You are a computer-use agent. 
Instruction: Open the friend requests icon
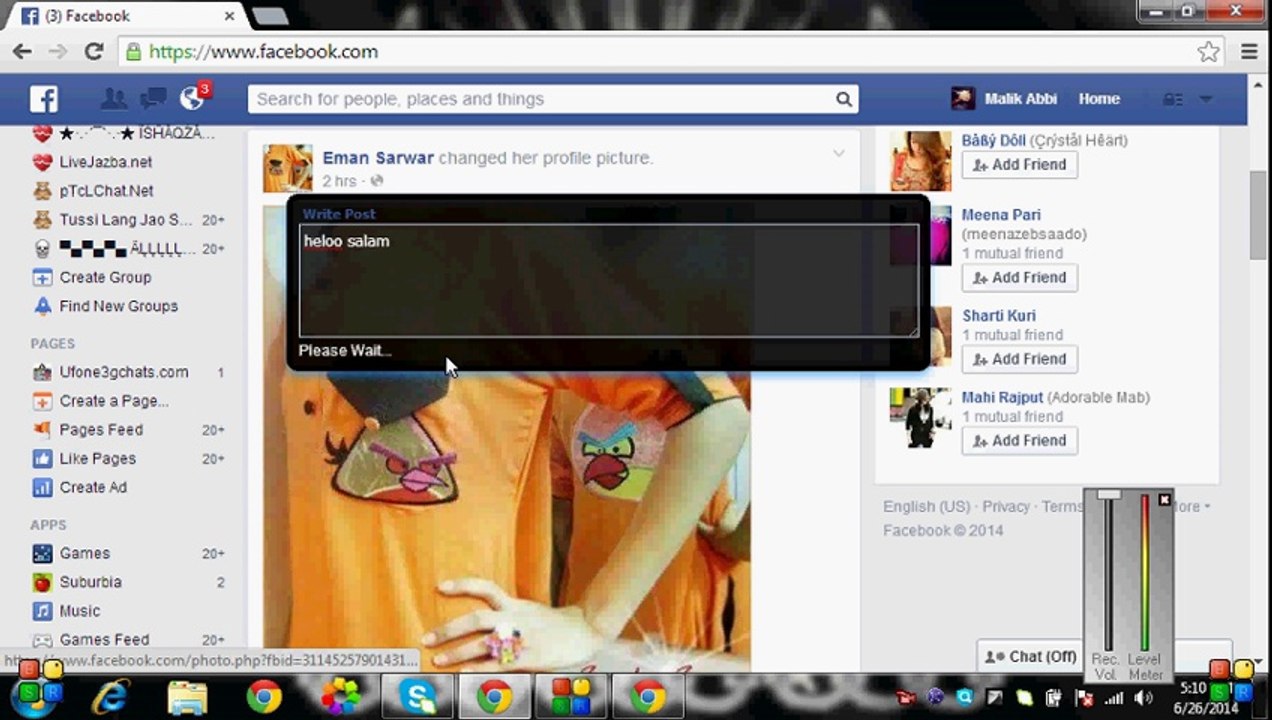point(114,98)
